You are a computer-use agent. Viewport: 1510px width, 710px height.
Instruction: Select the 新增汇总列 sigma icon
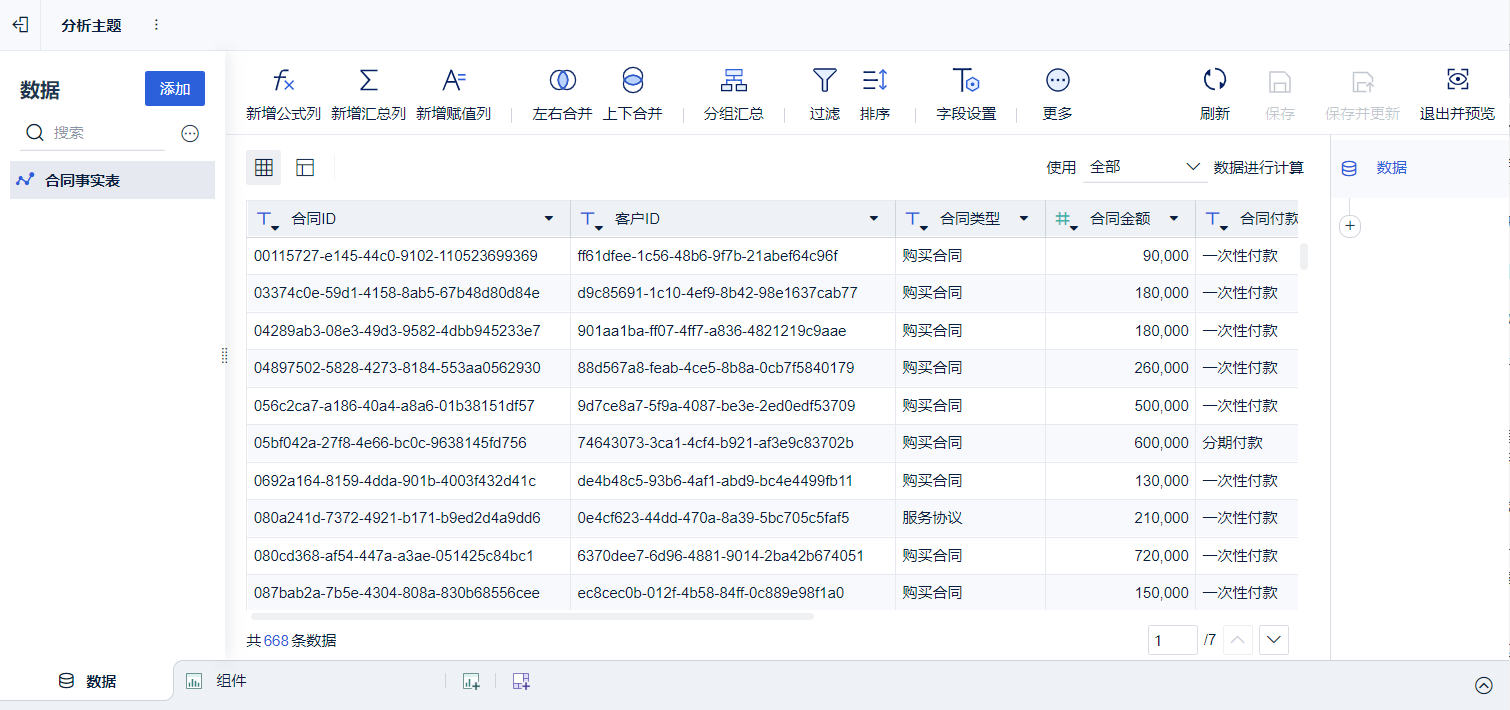[x=368, y=81]
